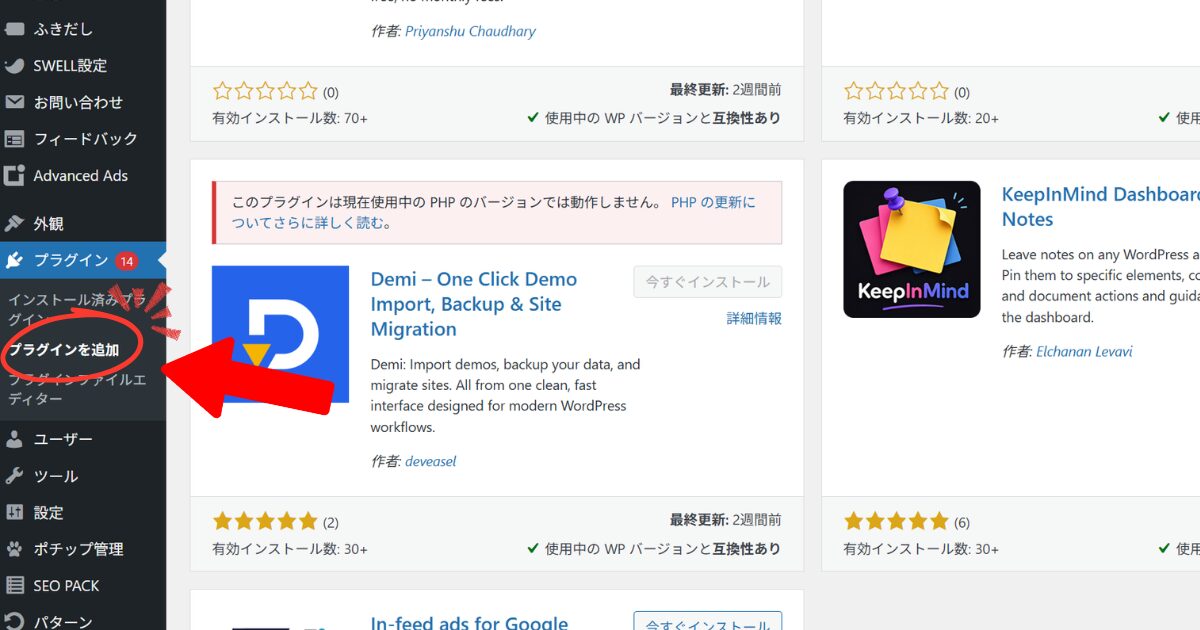Click the KeepInMind plugin thumbnail
This screenshot has width=1200, height=630.
coord(911,249)
